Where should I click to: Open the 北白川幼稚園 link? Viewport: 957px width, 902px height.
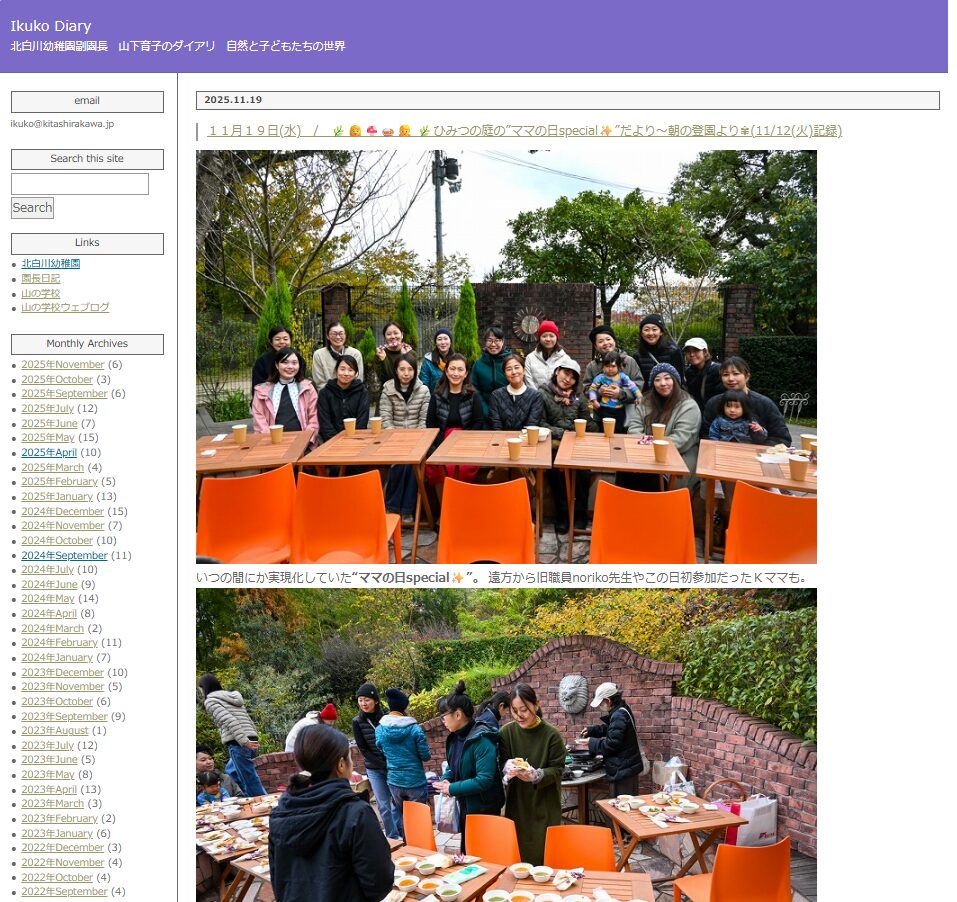point(50,264)
